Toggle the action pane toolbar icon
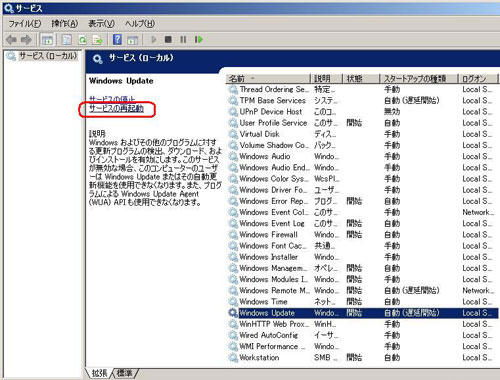500x380 pixels. [x=132, y=40]
